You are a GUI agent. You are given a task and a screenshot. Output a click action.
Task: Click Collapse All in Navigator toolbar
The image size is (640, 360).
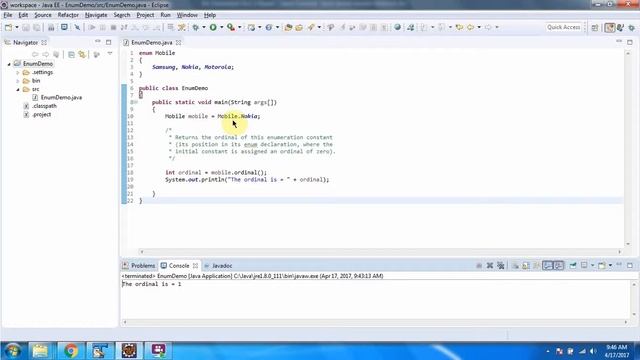(71, 54)
